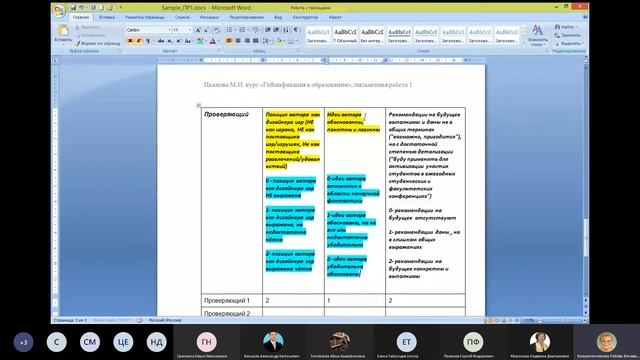This screenshot has width=640, height=360.
Task: Toggle strikethrough abc formatting
Action: tap(161, 41)
